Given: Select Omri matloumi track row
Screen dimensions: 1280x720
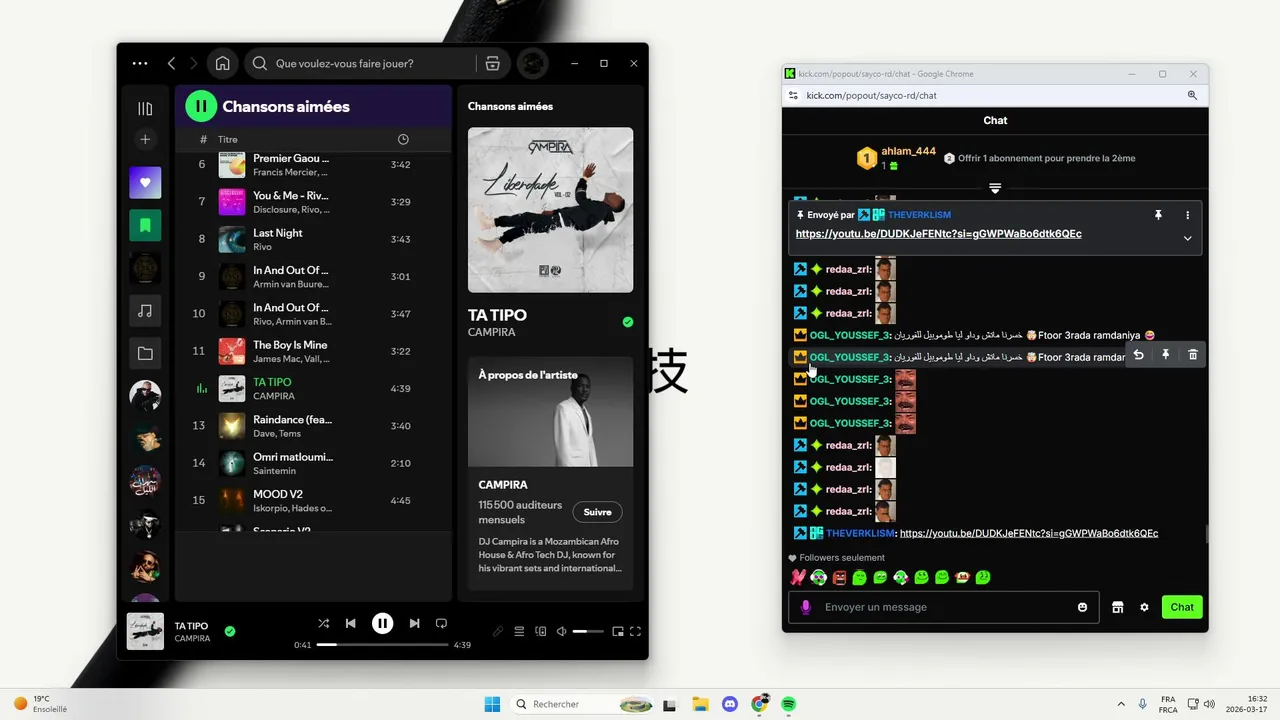Looking at the screenshot, I should tap(313, 463).
